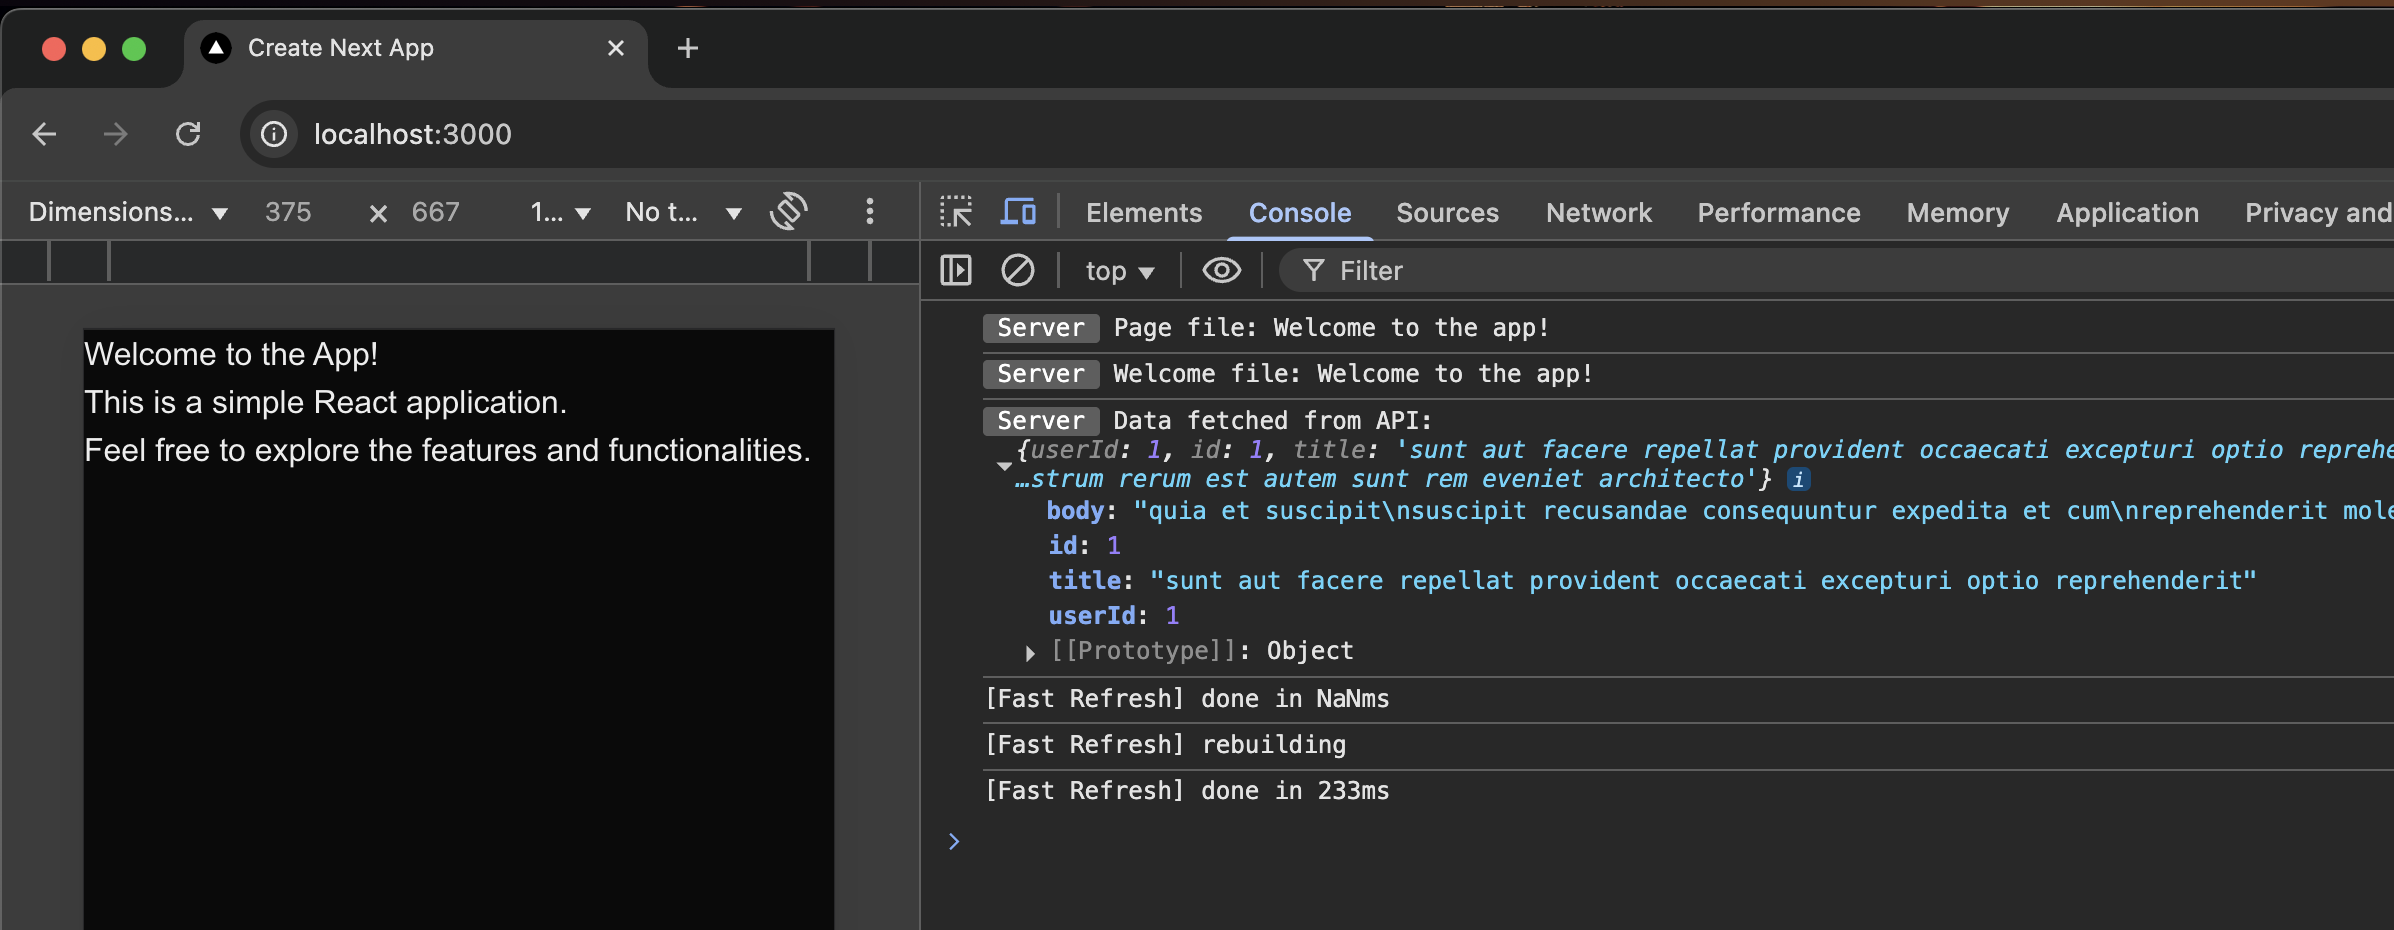Click 'This is a simple React application.' text
Screen dimensions: 2394x930
pos(325,402)
